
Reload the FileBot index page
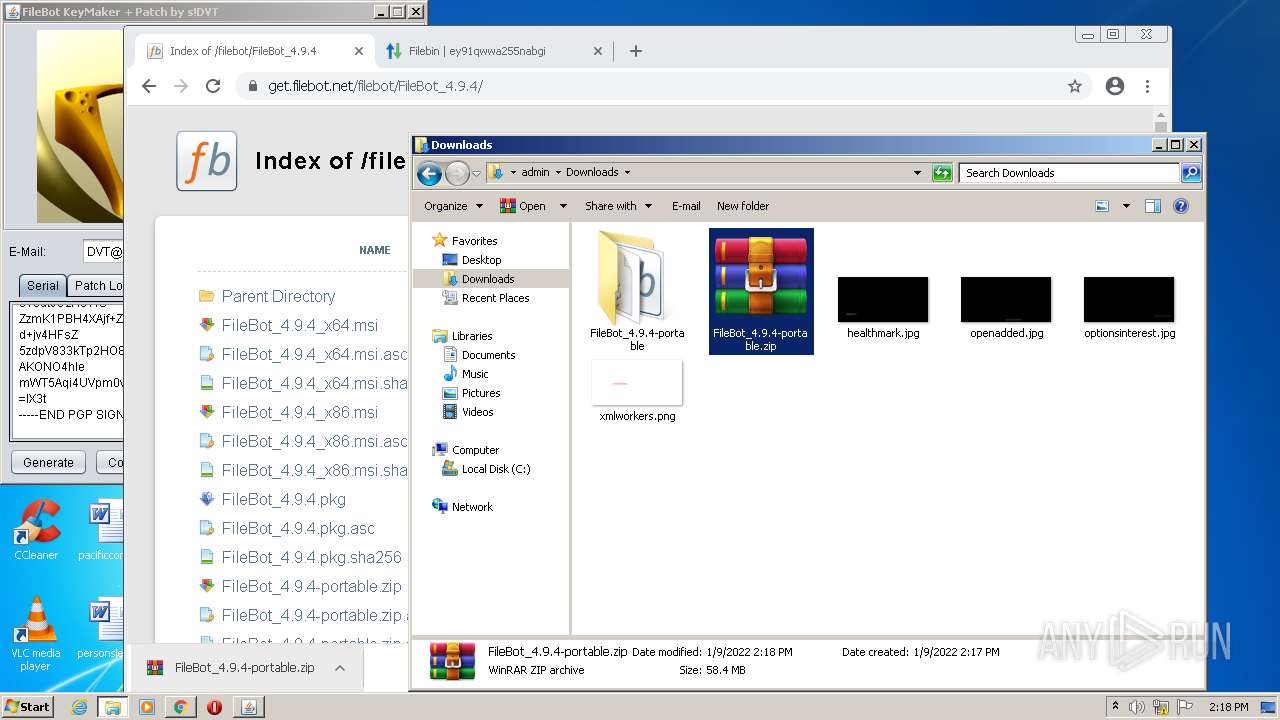click(x=213, y=86)
